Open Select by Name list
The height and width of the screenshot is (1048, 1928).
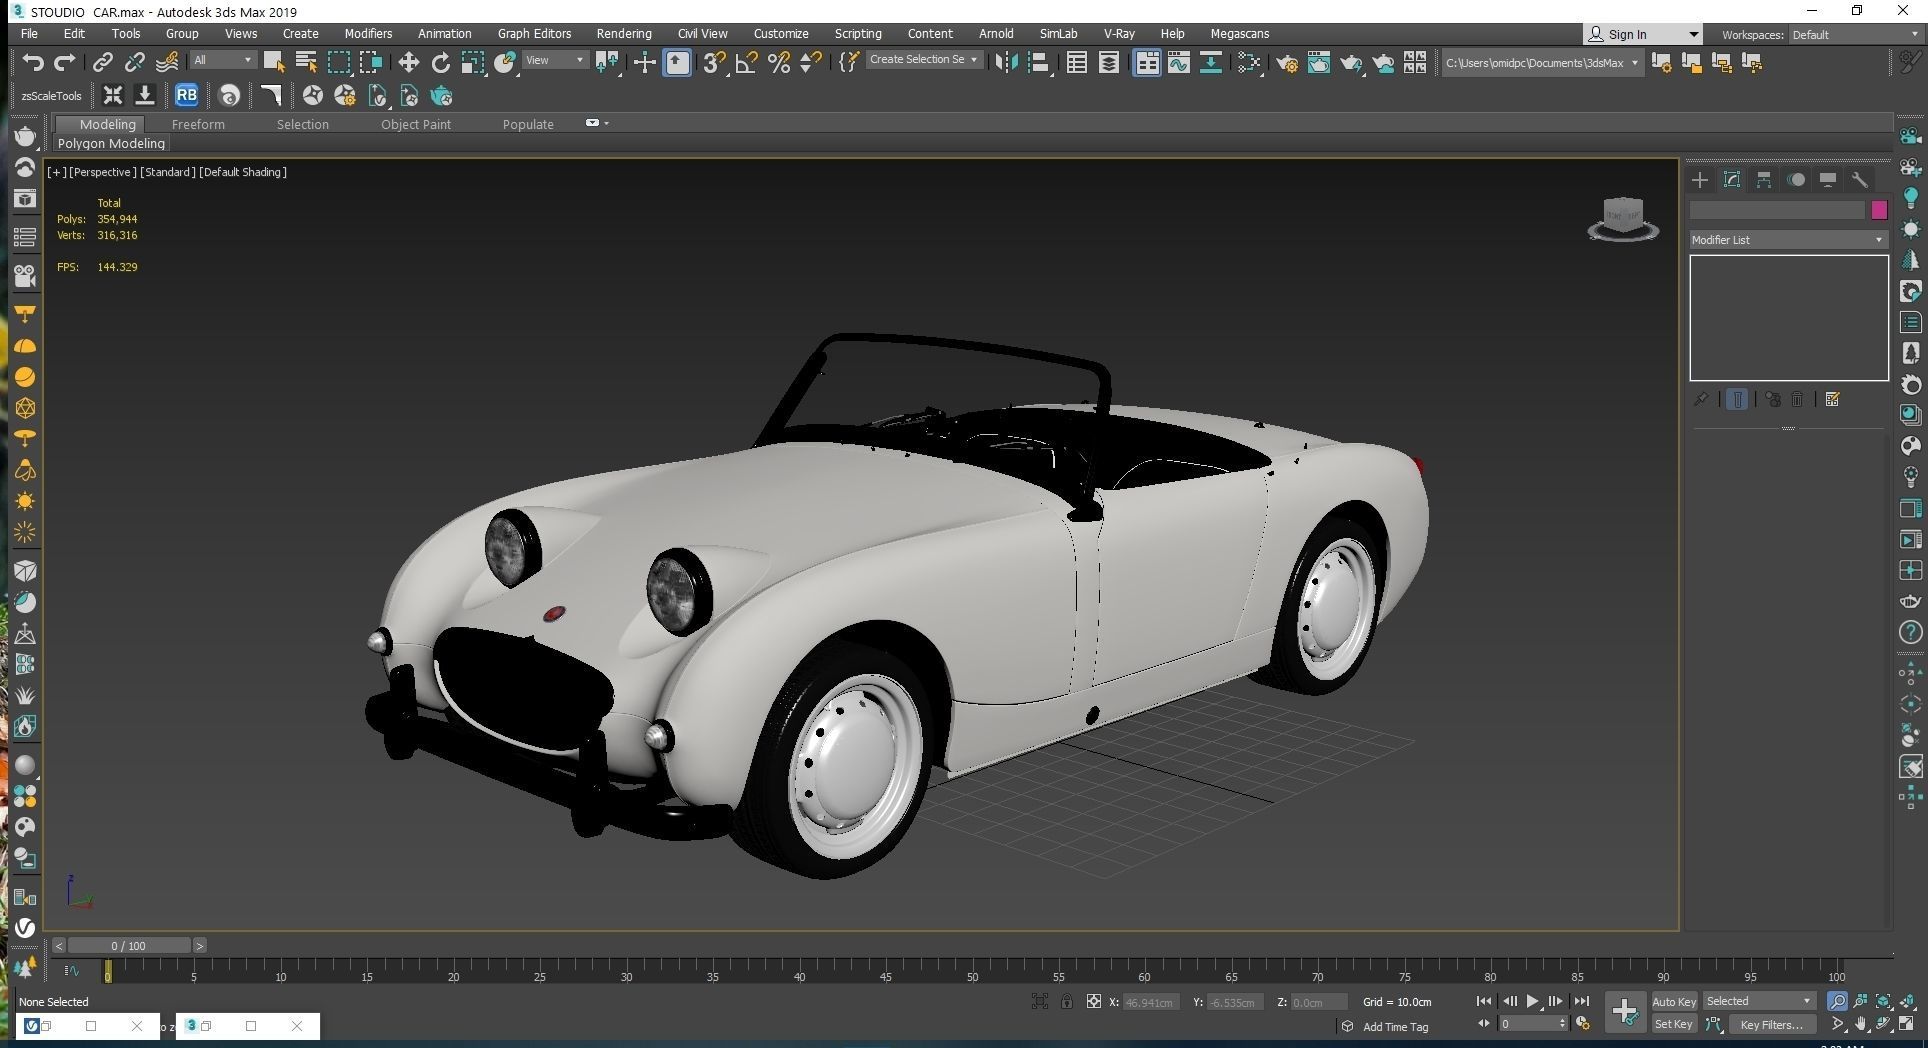coord(306,63)
